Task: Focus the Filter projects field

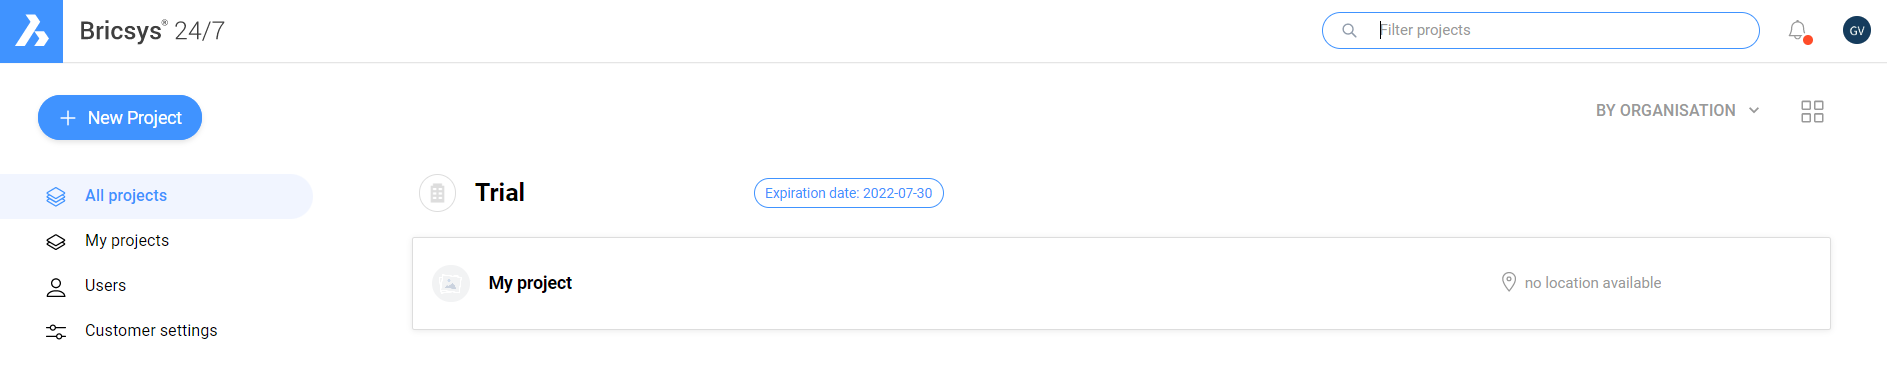Action: (x=1540, y=30)
